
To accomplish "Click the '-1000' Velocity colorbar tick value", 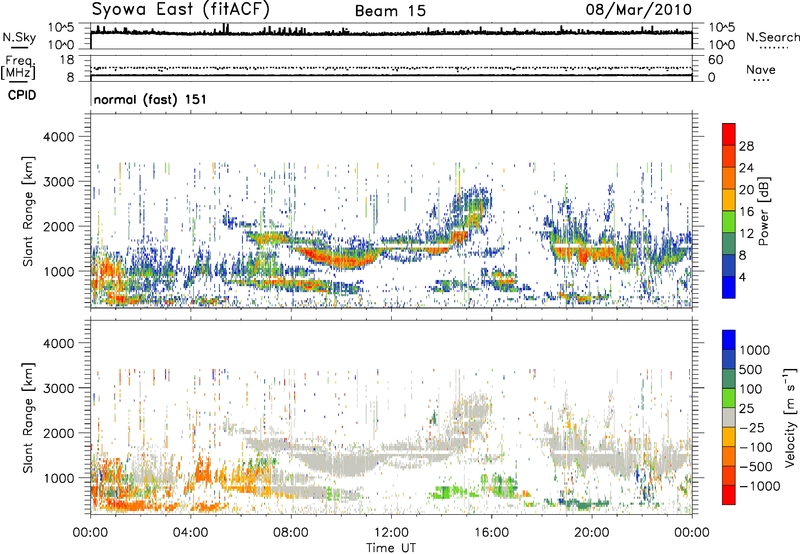I will 759,486.
